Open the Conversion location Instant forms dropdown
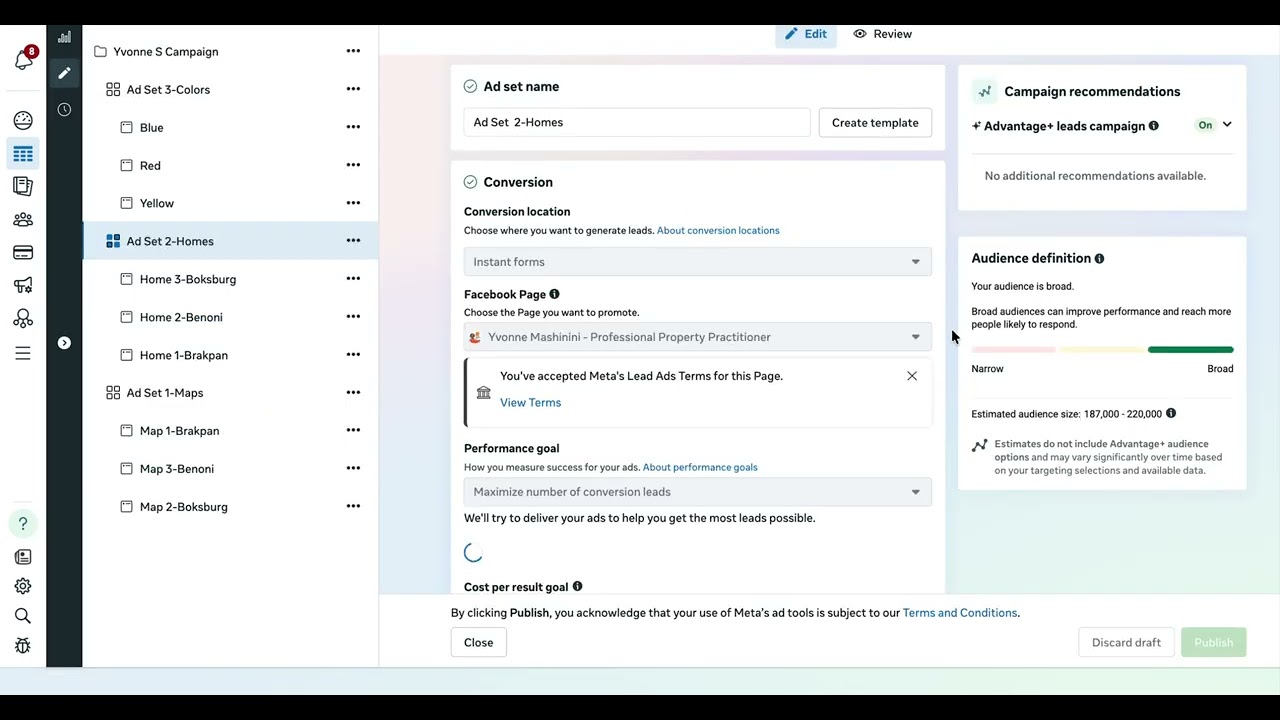 pos(698,262)
